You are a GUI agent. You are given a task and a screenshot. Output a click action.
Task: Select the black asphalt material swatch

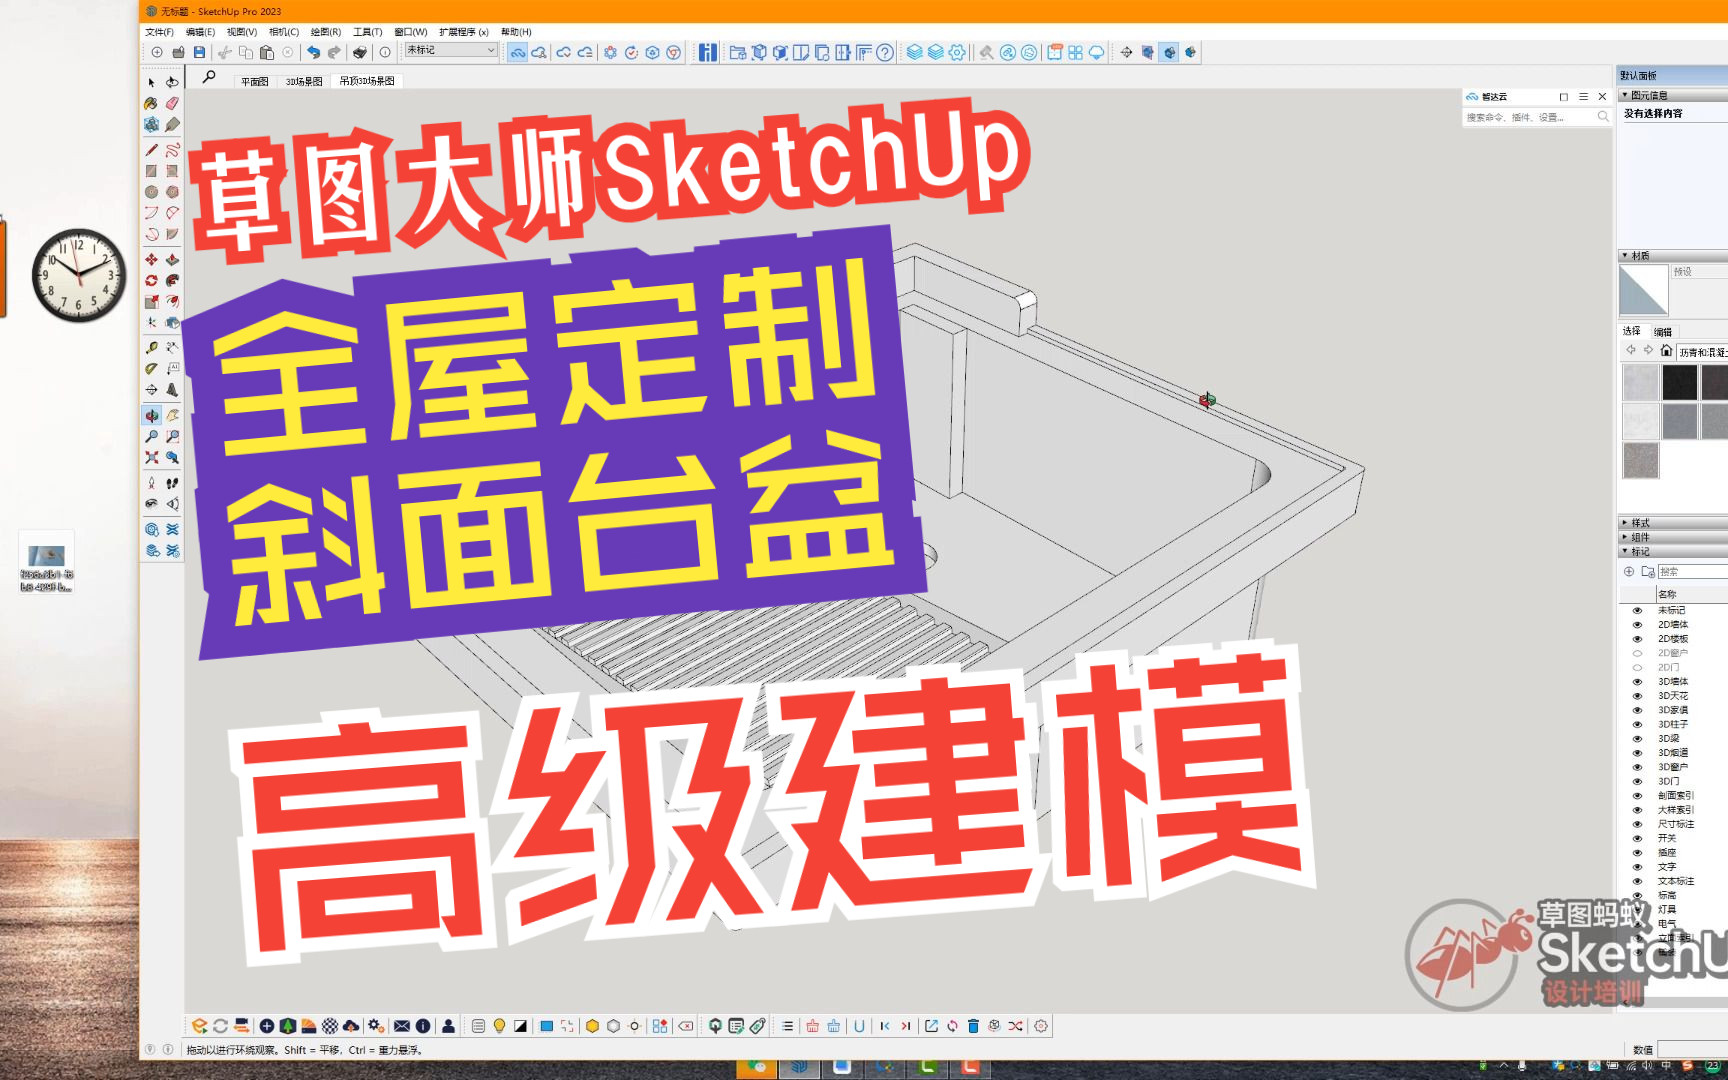pos(1679,382)
